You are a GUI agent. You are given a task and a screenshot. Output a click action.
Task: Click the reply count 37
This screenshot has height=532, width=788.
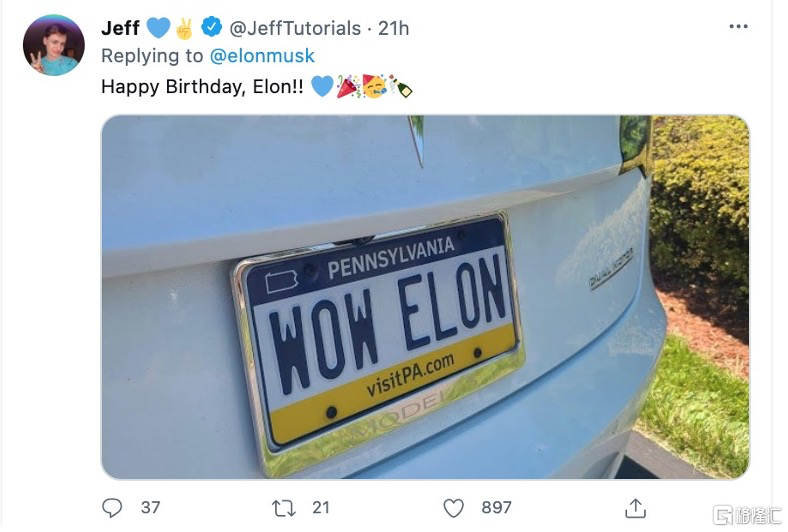(x=150, y=507)
